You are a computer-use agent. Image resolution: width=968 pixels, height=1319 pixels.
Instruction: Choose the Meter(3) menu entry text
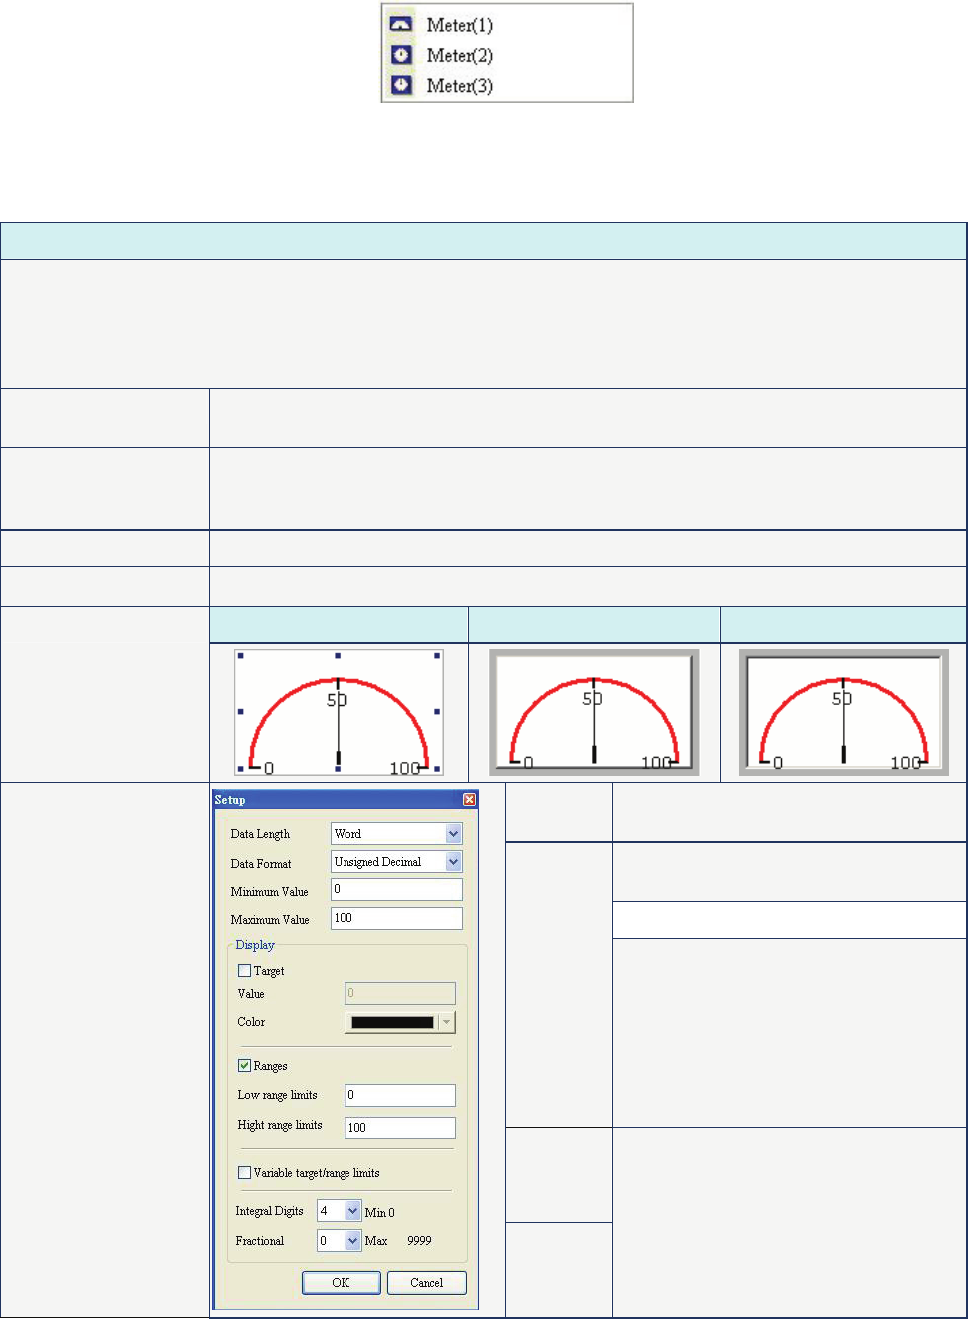tap(459, 86)
